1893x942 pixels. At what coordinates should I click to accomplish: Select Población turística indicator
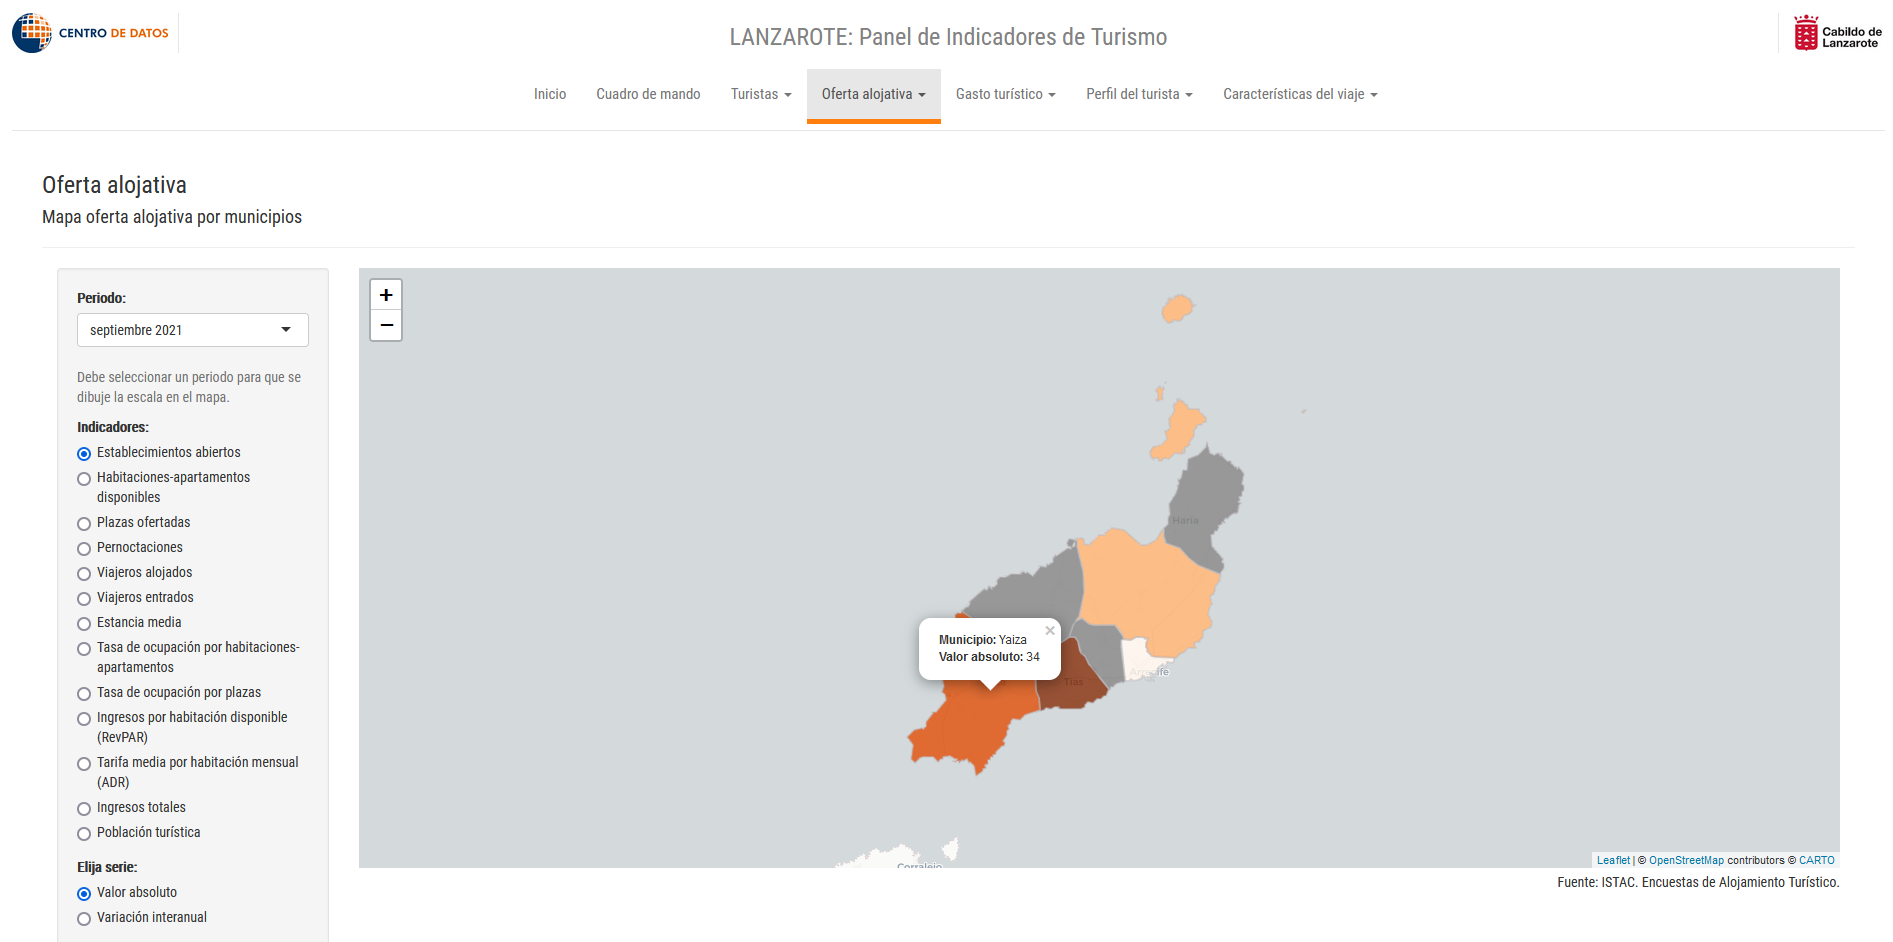pyautogui.click(x=84, y=834)
